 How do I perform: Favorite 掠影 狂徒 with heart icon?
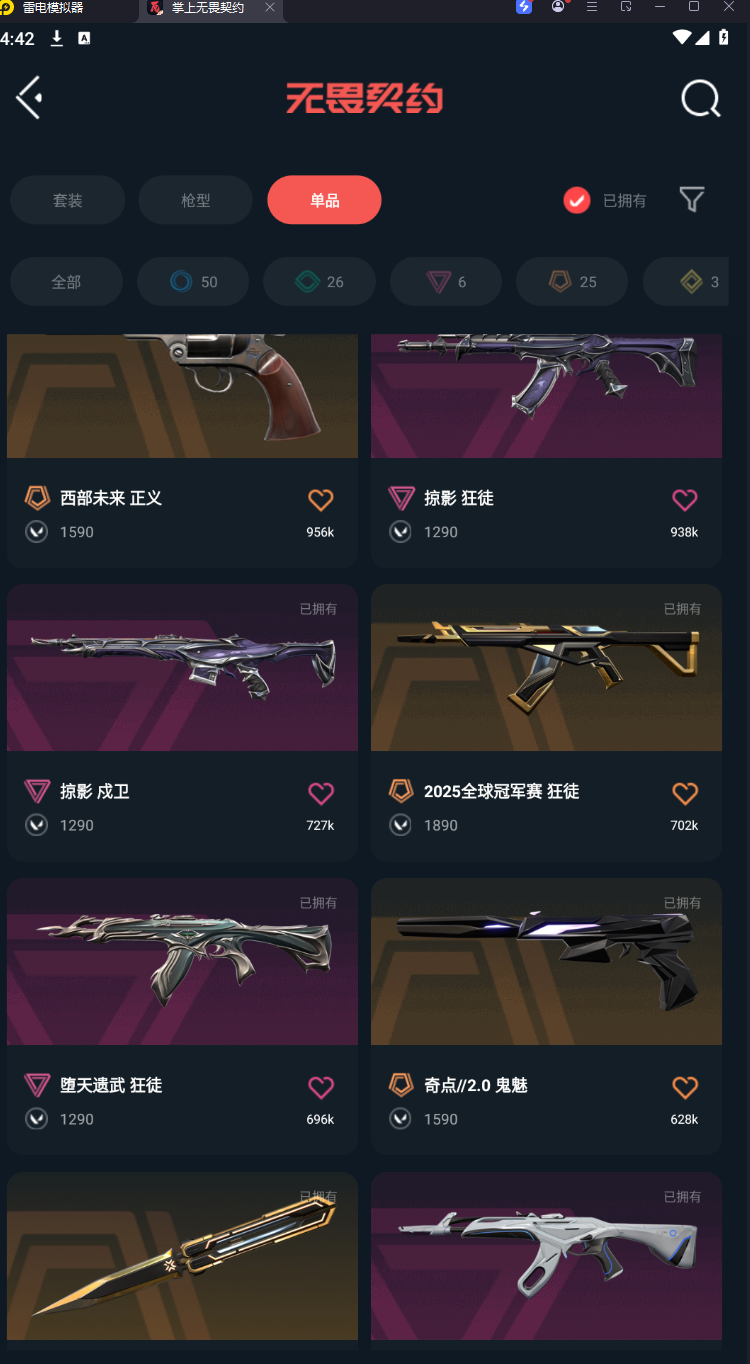tap(684, 499)
